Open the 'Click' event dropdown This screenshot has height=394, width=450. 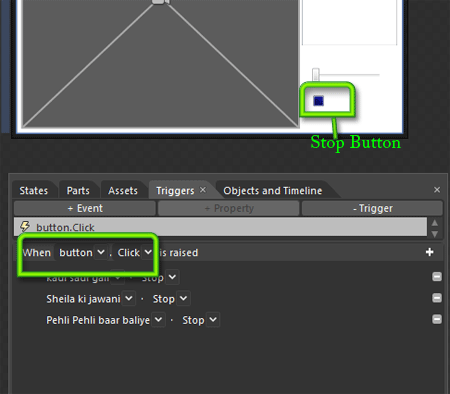[x=148, y=252]
